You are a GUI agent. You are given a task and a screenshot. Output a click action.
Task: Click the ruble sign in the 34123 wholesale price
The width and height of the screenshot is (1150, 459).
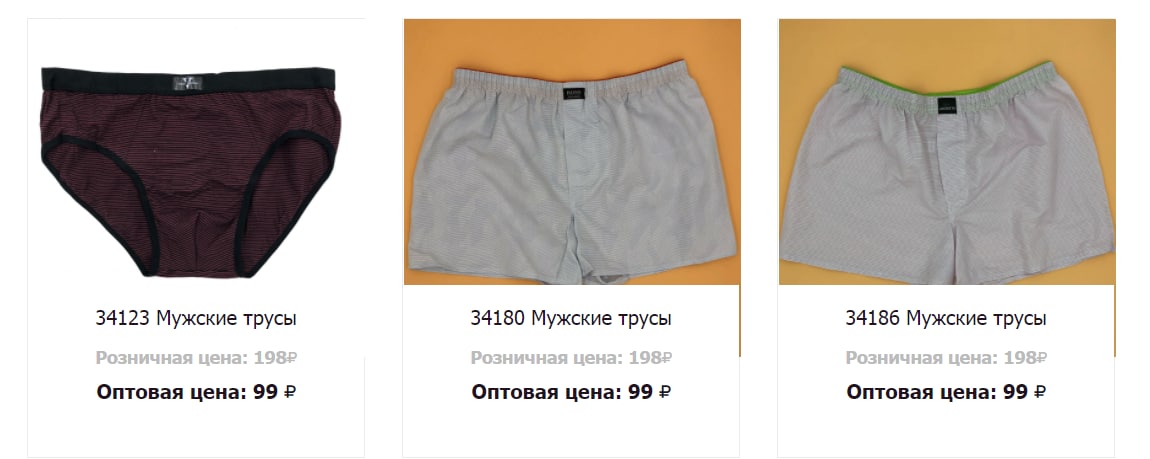click(290, 392)
